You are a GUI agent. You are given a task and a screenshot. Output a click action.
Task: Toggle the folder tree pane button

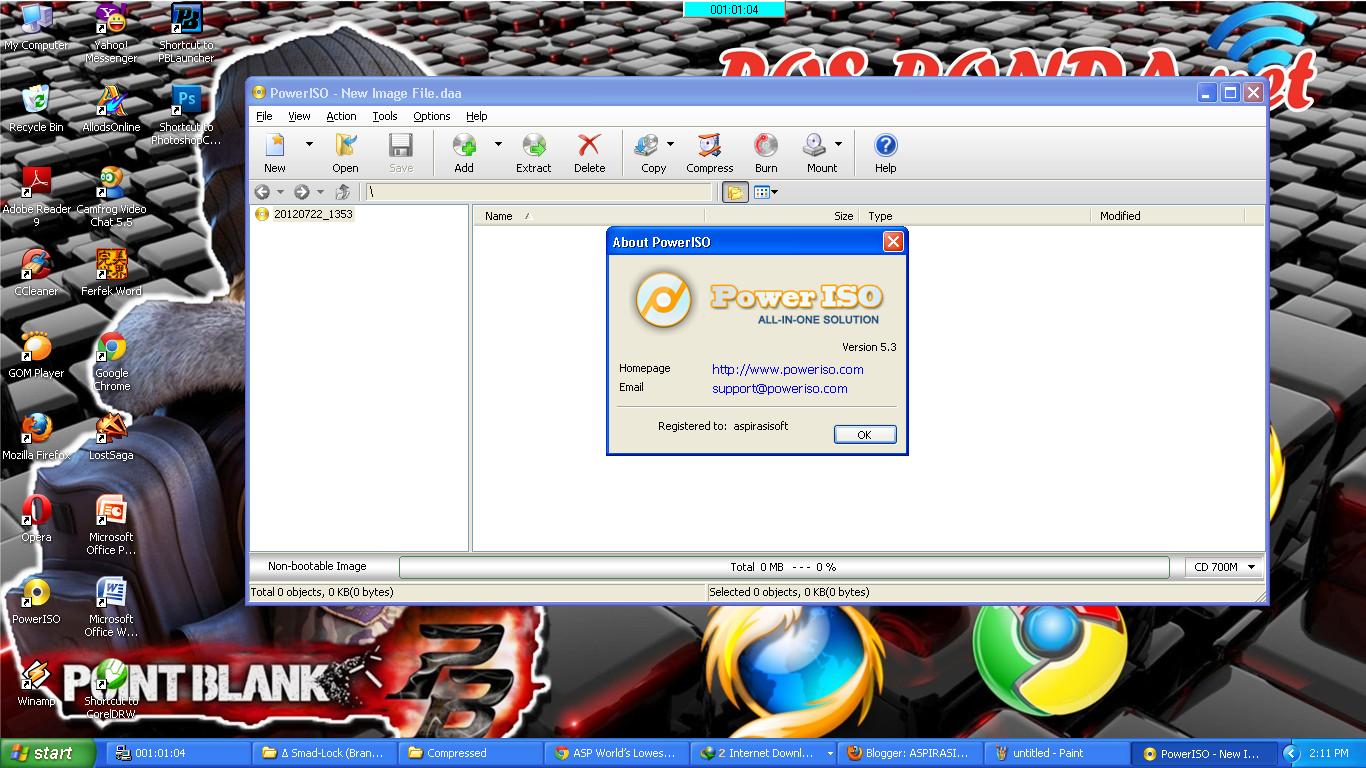735,192
